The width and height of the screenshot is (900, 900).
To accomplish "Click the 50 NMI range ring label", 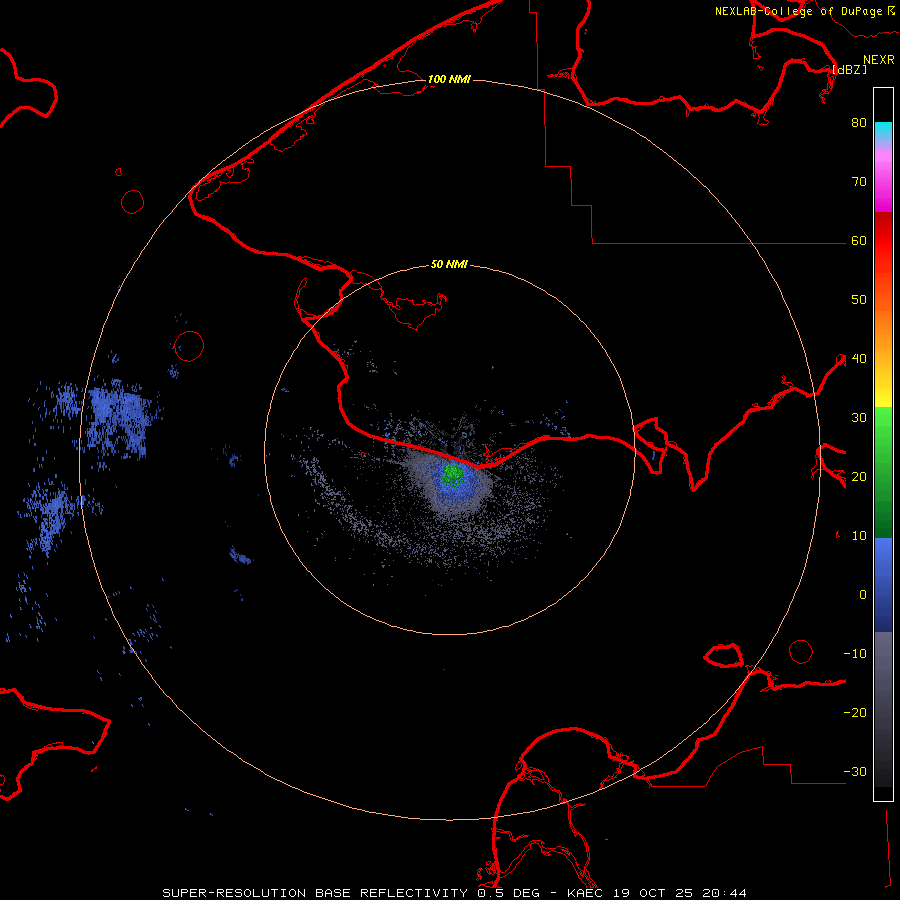I will coord(449,265).
